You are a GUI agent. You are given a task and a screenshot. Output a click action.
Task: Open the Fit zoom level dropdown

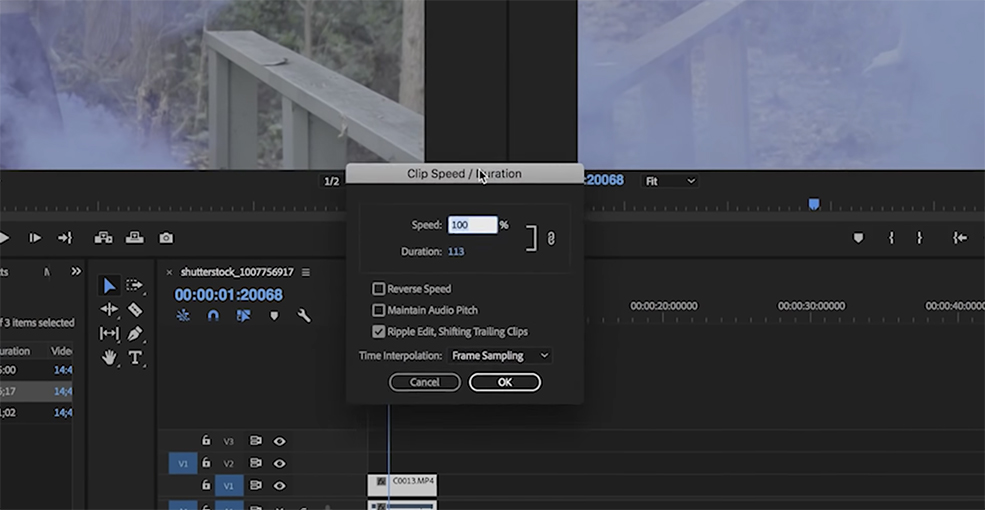point(669,181)
